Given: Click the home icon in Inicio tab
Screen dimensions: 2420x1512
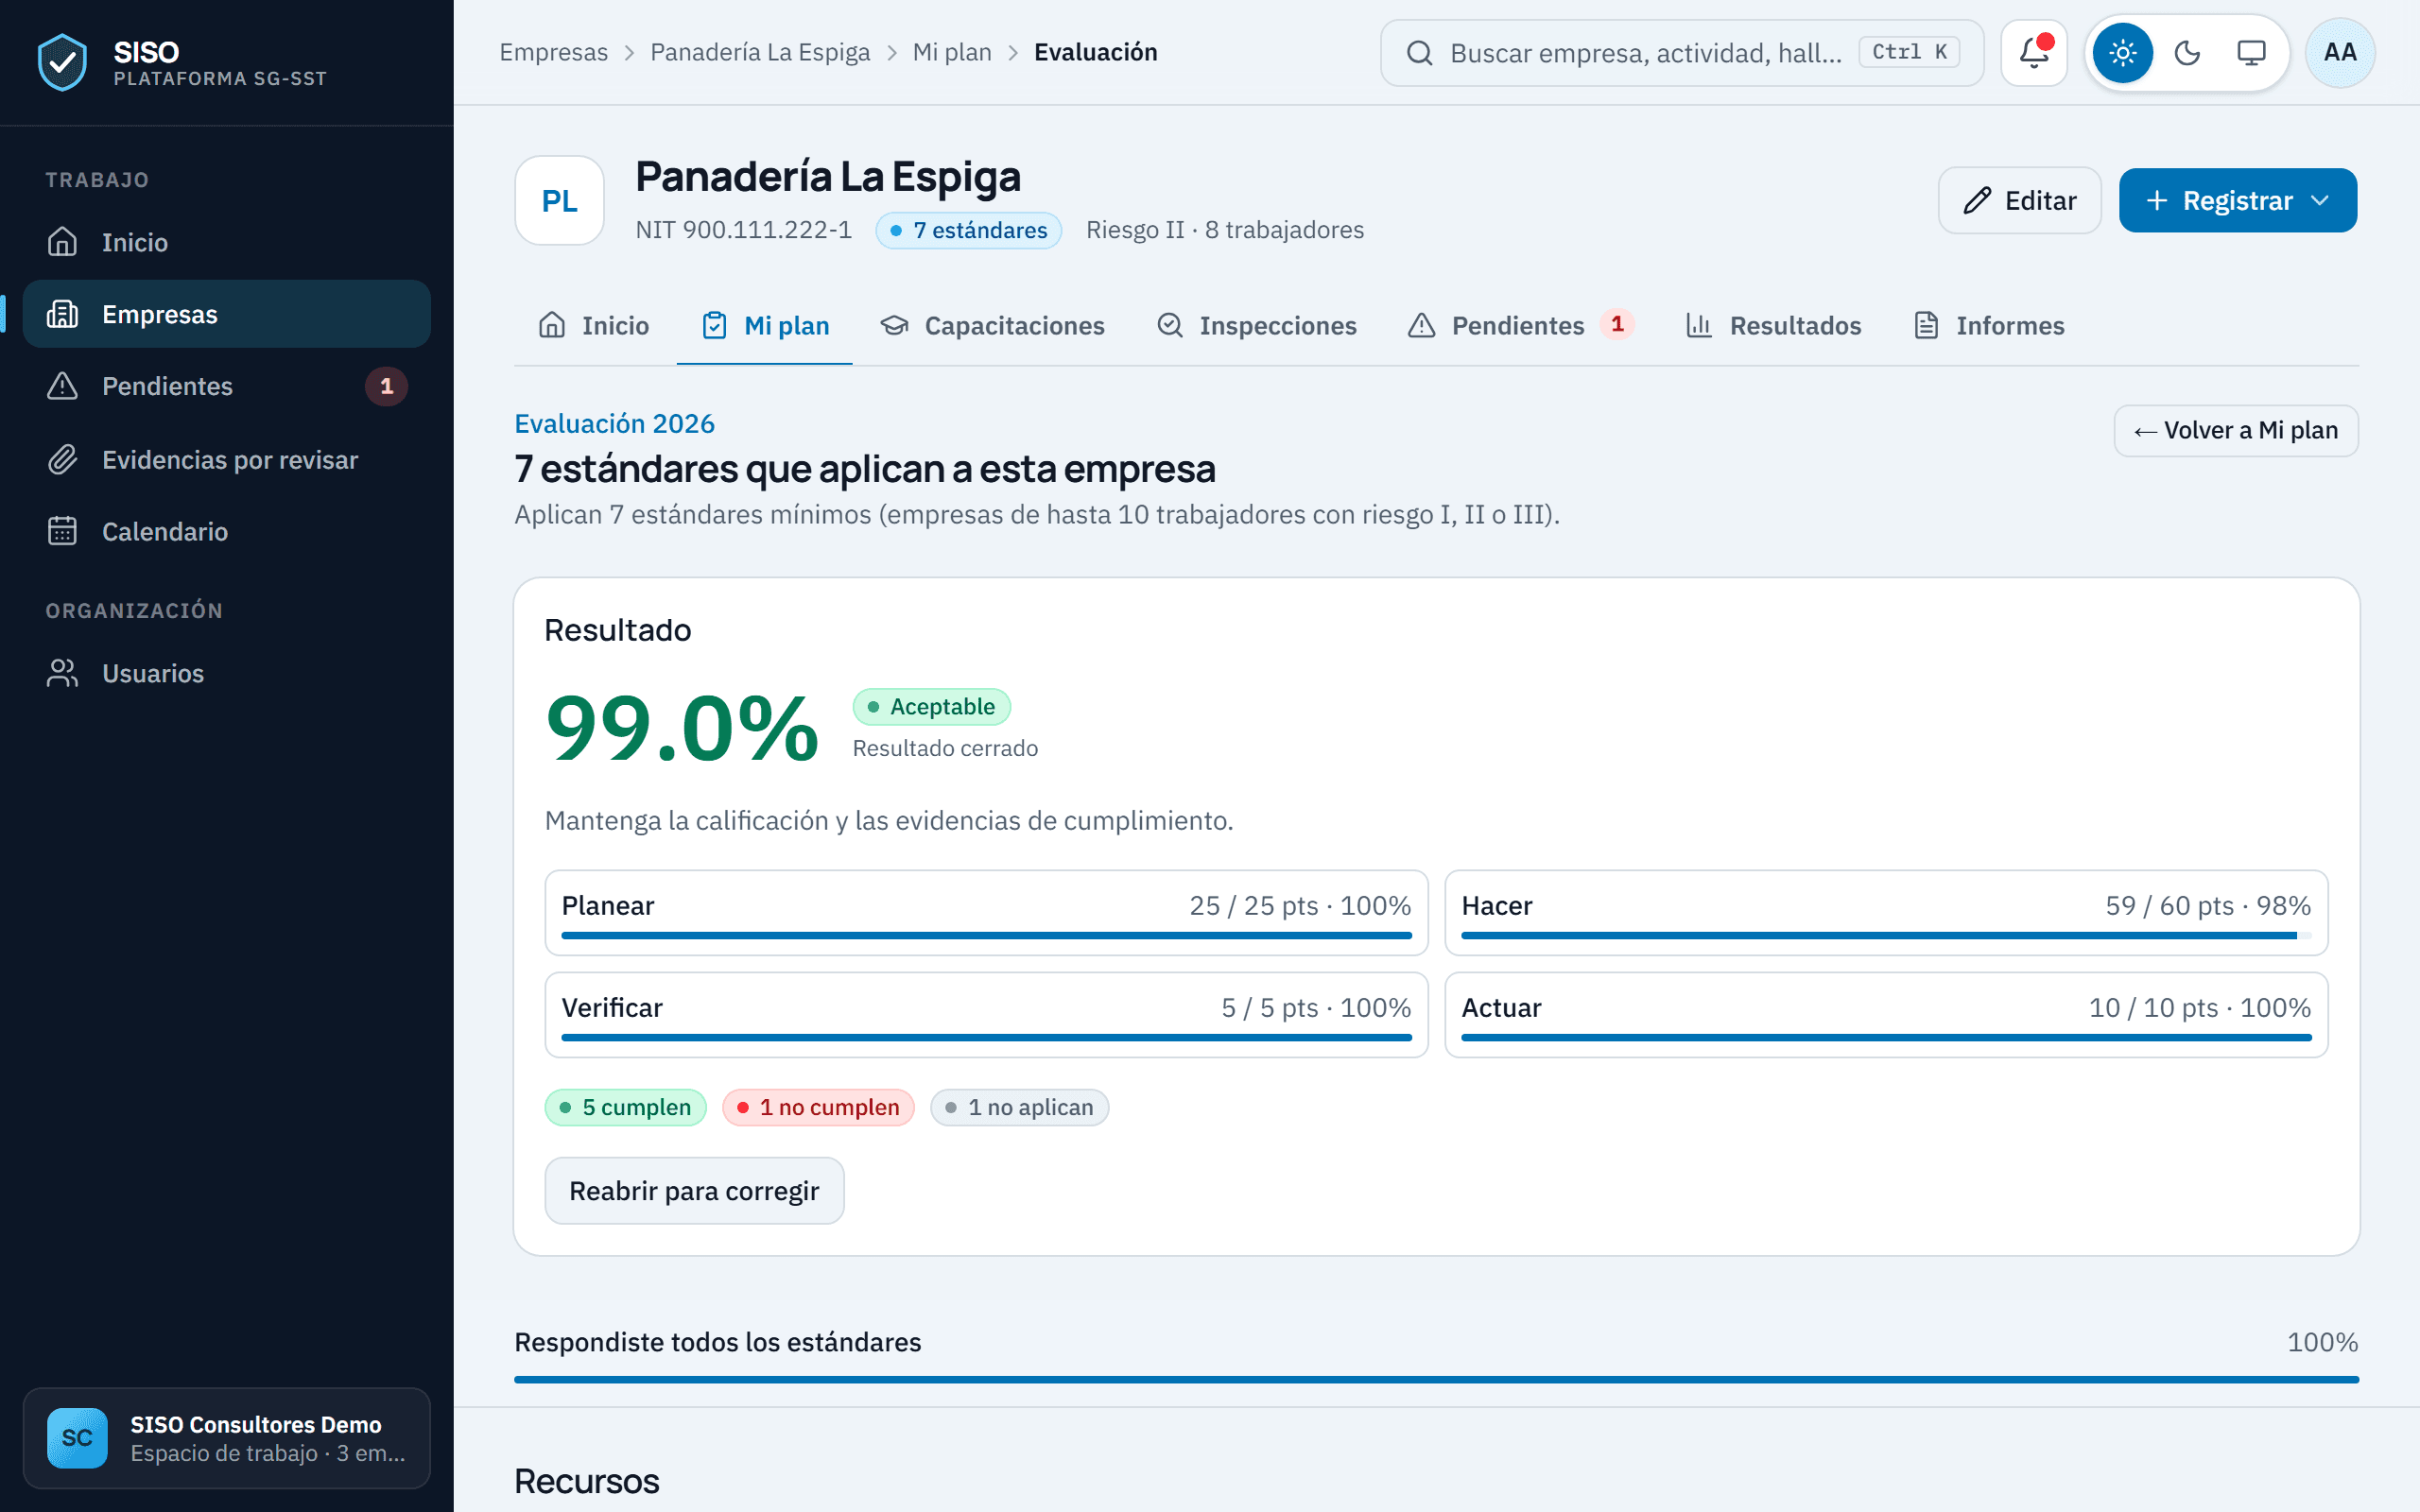Looking at the screenshot, I should pyautogui.click(x=552, y=325).
